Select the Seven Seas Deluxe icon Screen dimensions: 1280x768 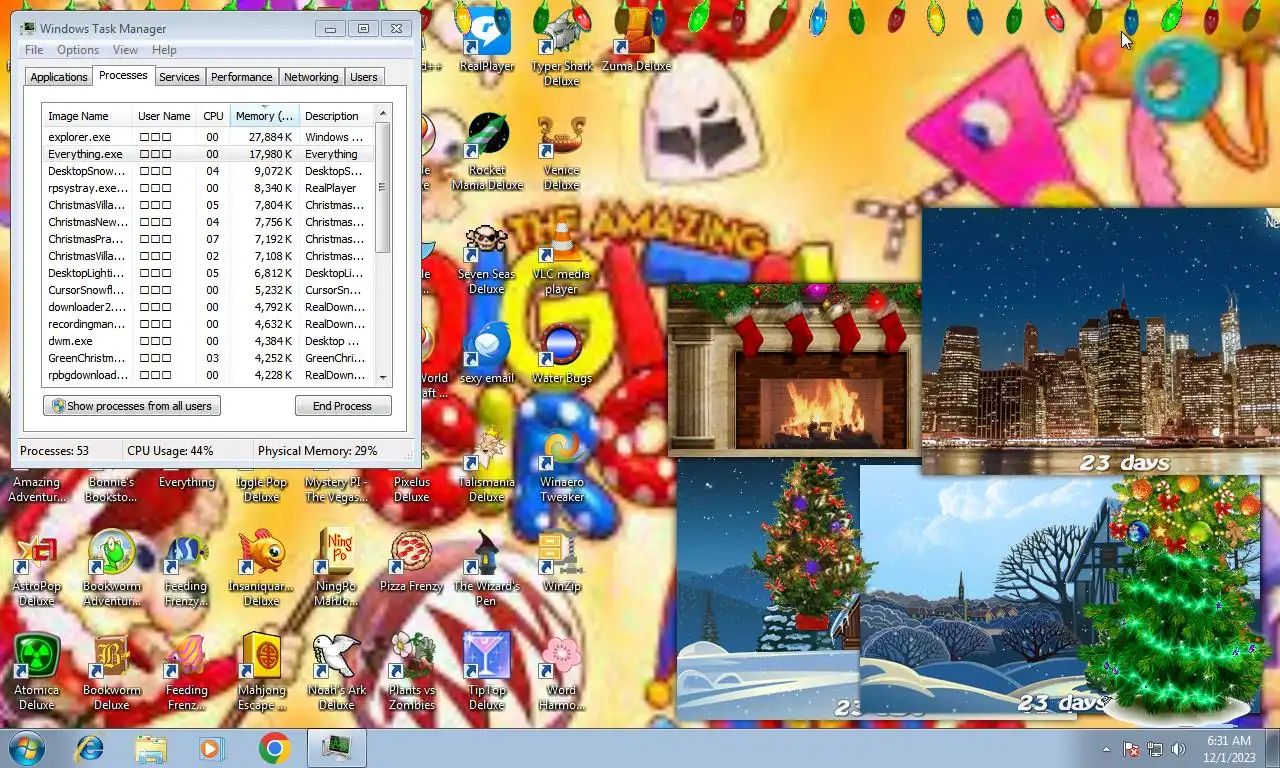click(486, 256)
